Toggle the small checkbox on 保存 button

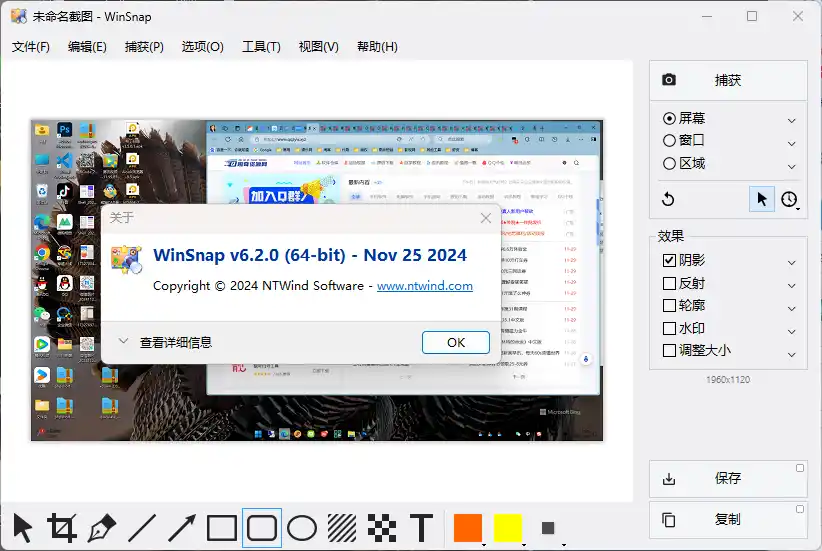coord(799,468)
